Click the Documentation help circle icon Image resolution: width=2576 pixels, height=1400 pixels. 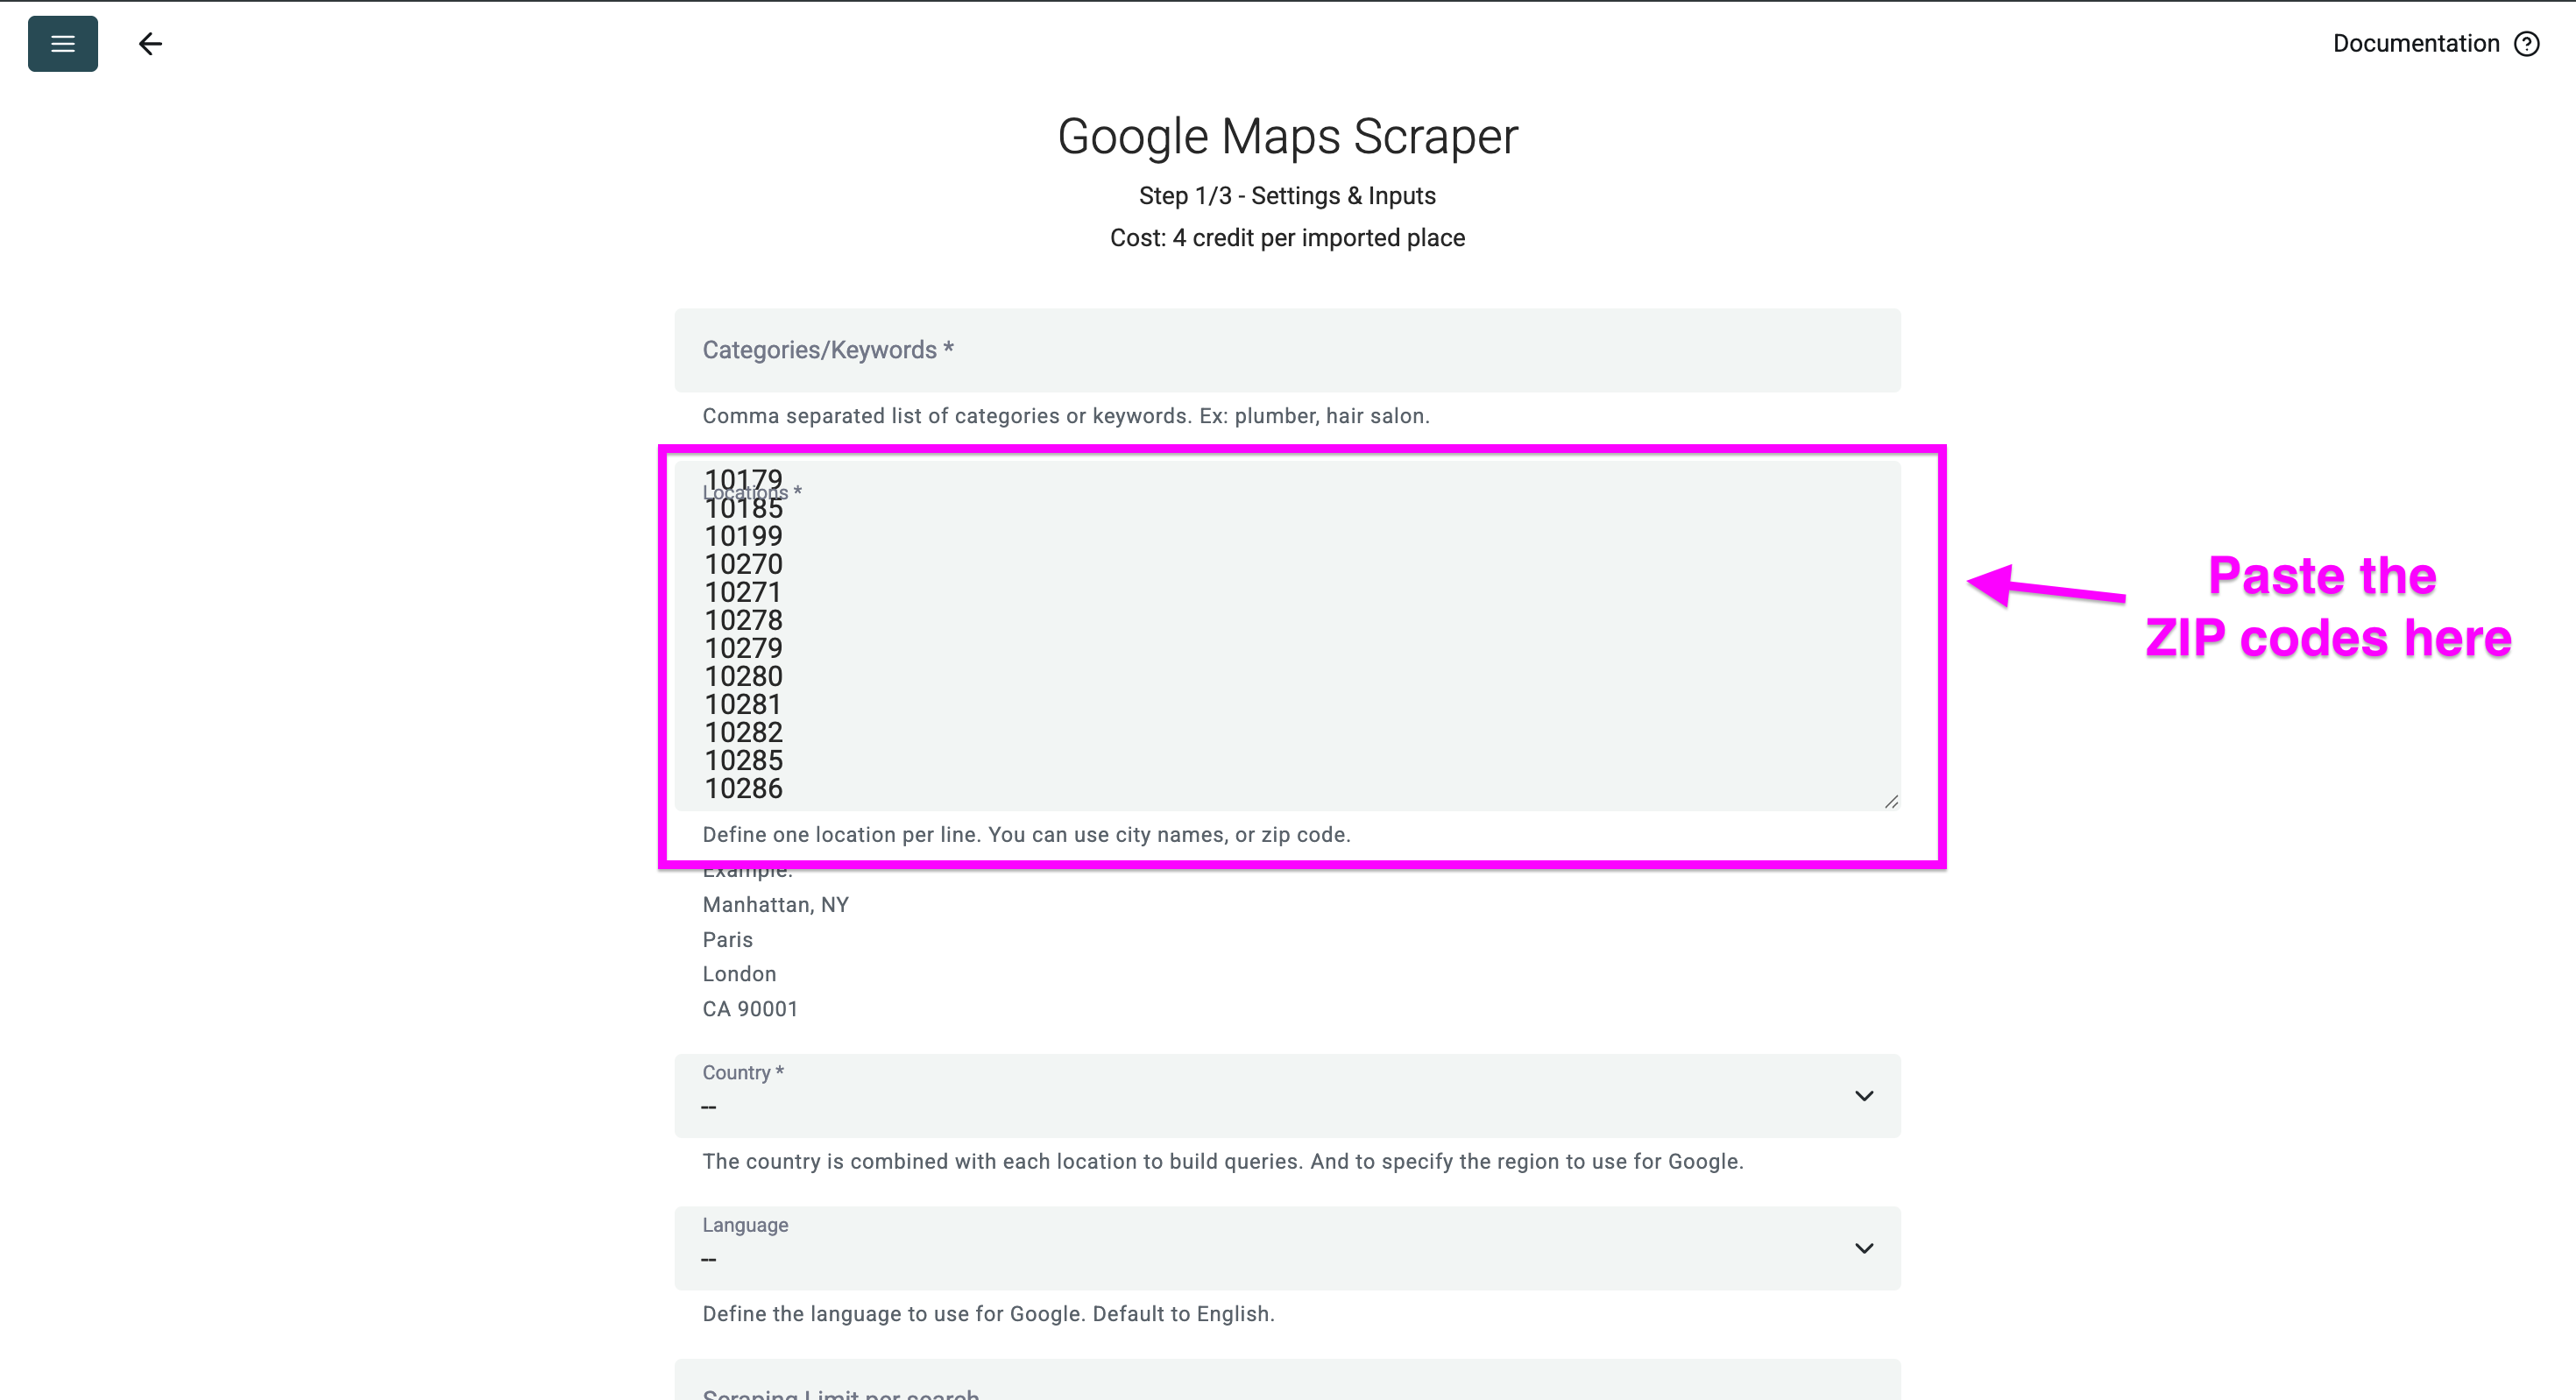click(2526, 44)
